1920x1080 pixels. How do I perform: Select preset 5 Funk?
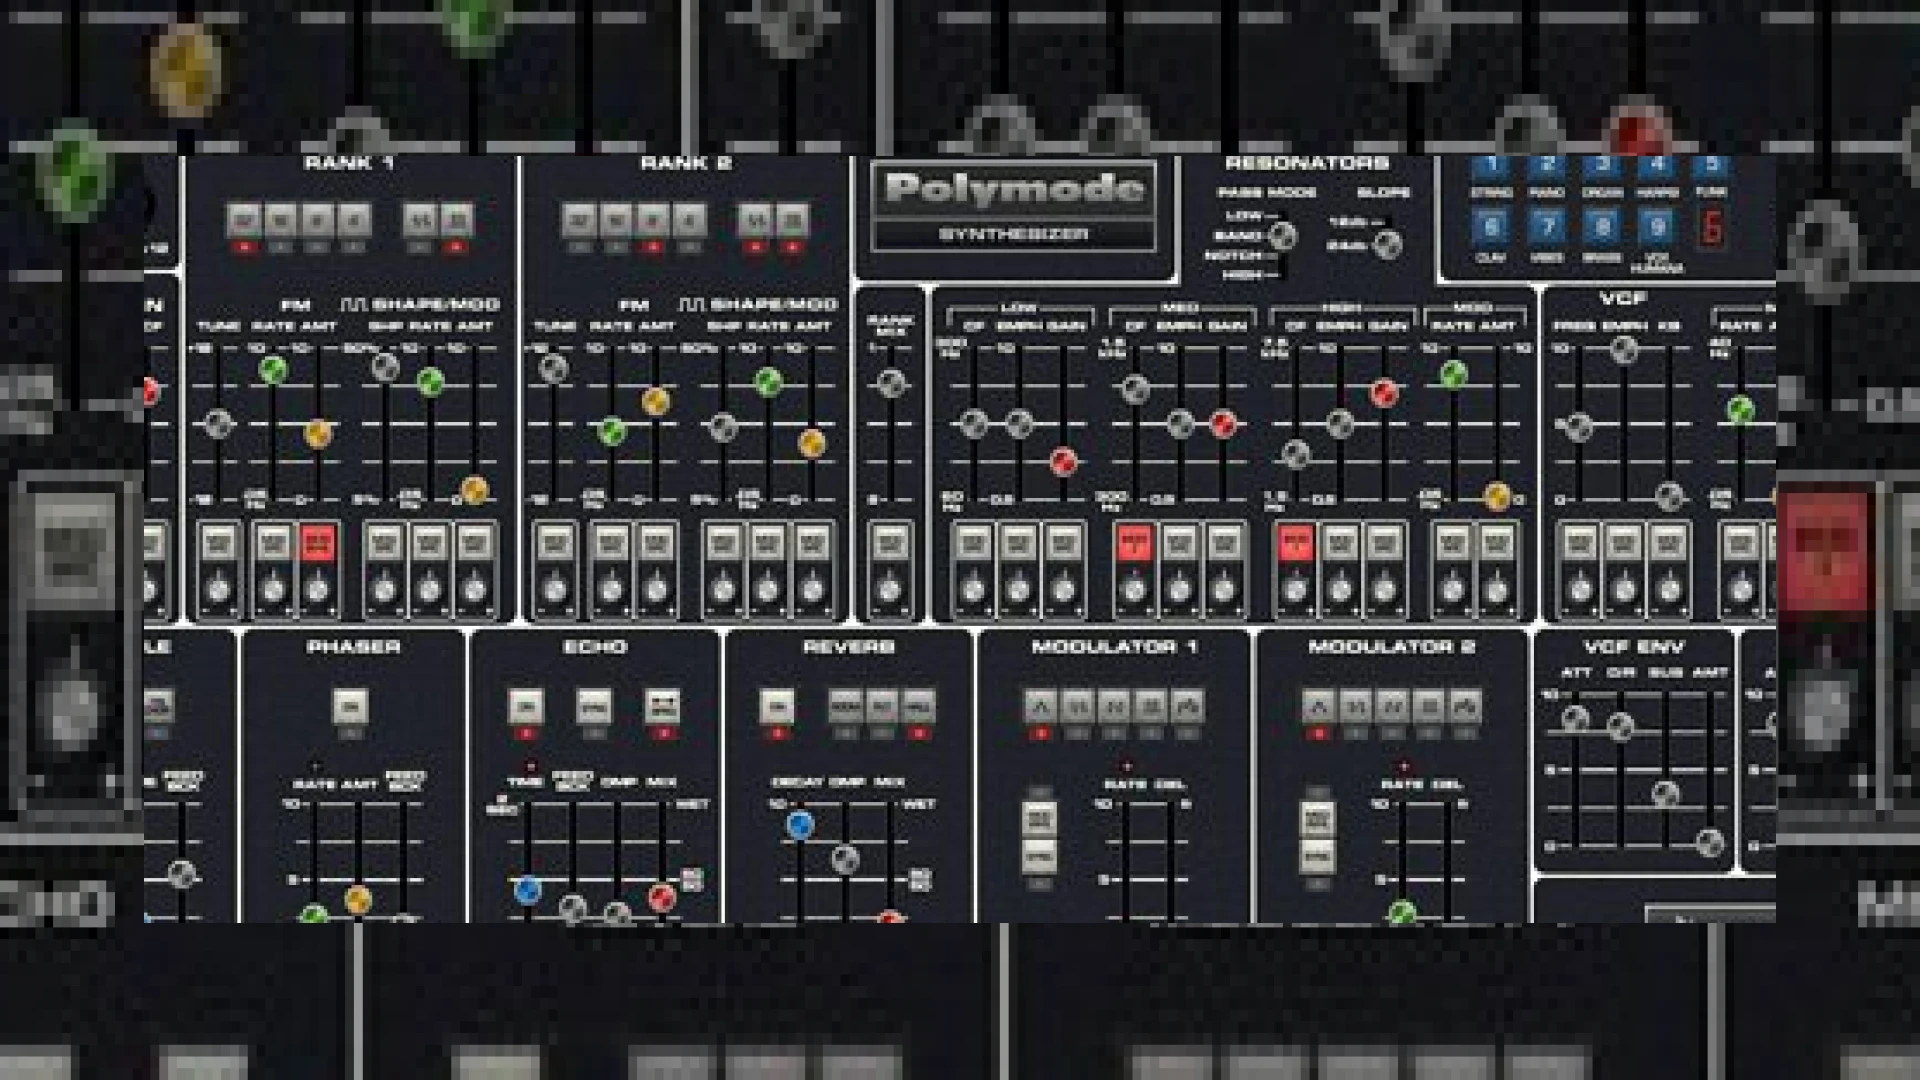[1711, 167]
